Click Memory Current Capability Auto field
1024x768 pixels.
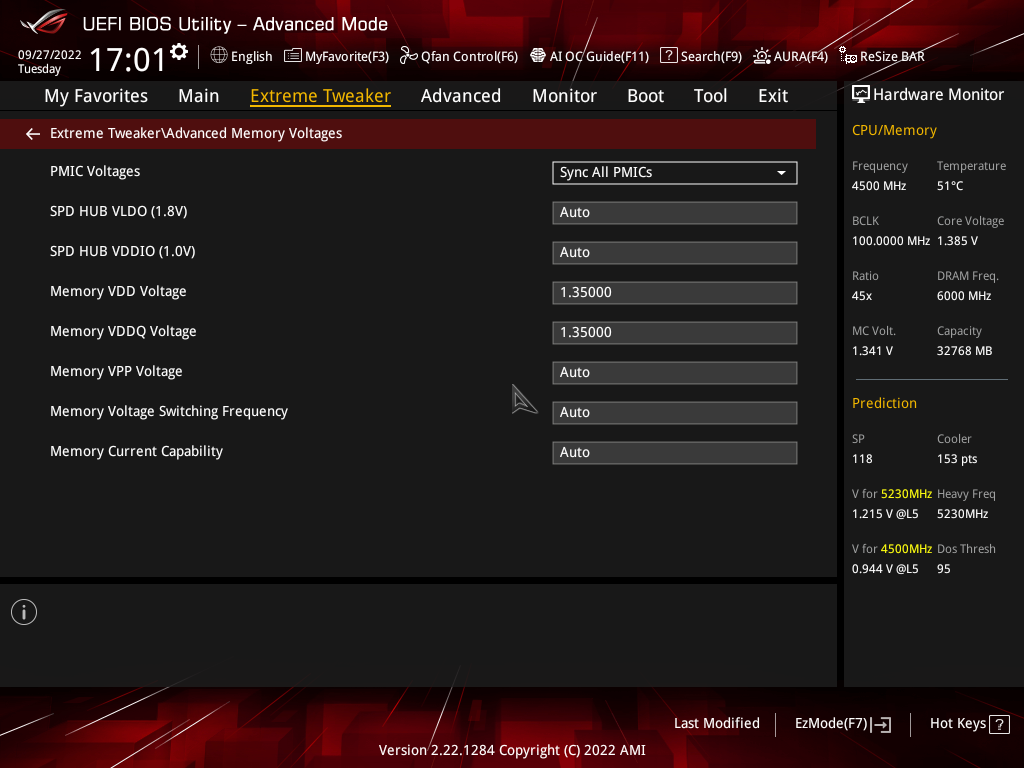point(675,453)
